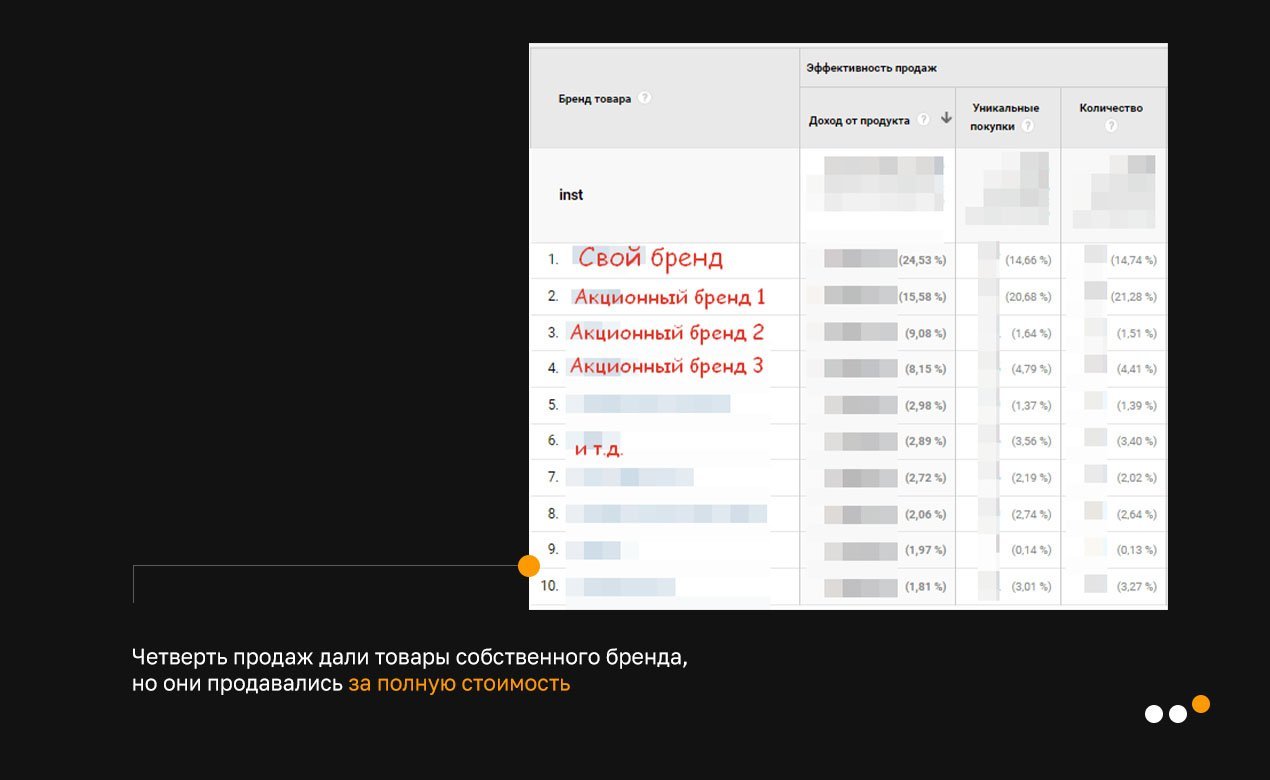This screenshot has width=1270, height=780.
Task: Open help icon under Количество header
Action: [1111, 125]
